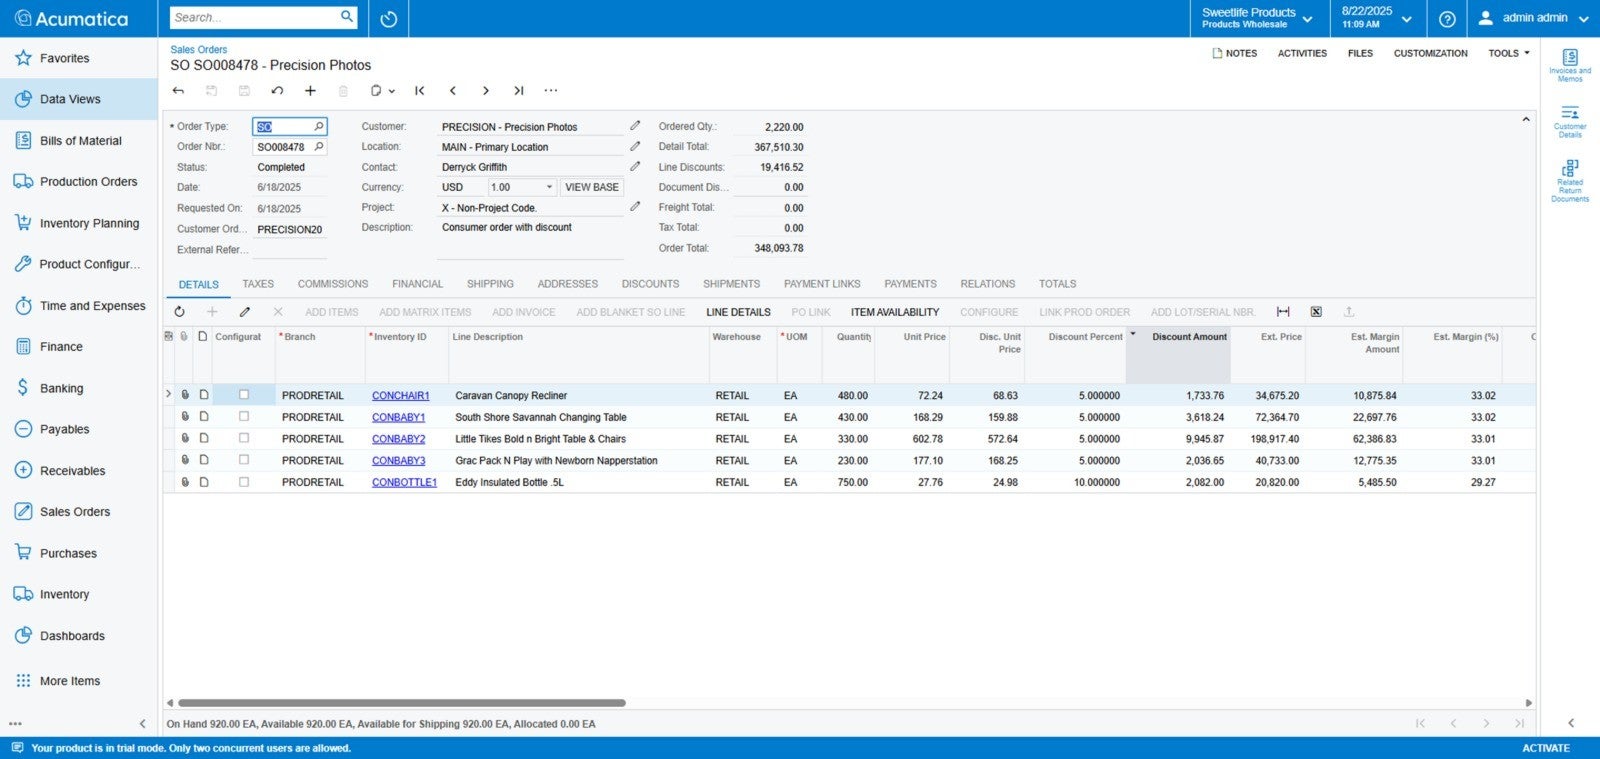The image size is (1600, 759).
Task: Switch to the Financial tab
Action: 417,284
